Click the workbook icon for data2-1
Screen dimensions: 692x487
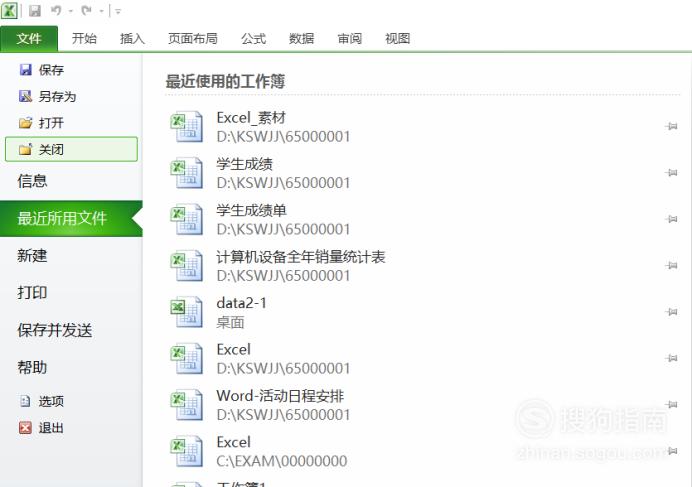pyautogui.click(x=187, y=312)
